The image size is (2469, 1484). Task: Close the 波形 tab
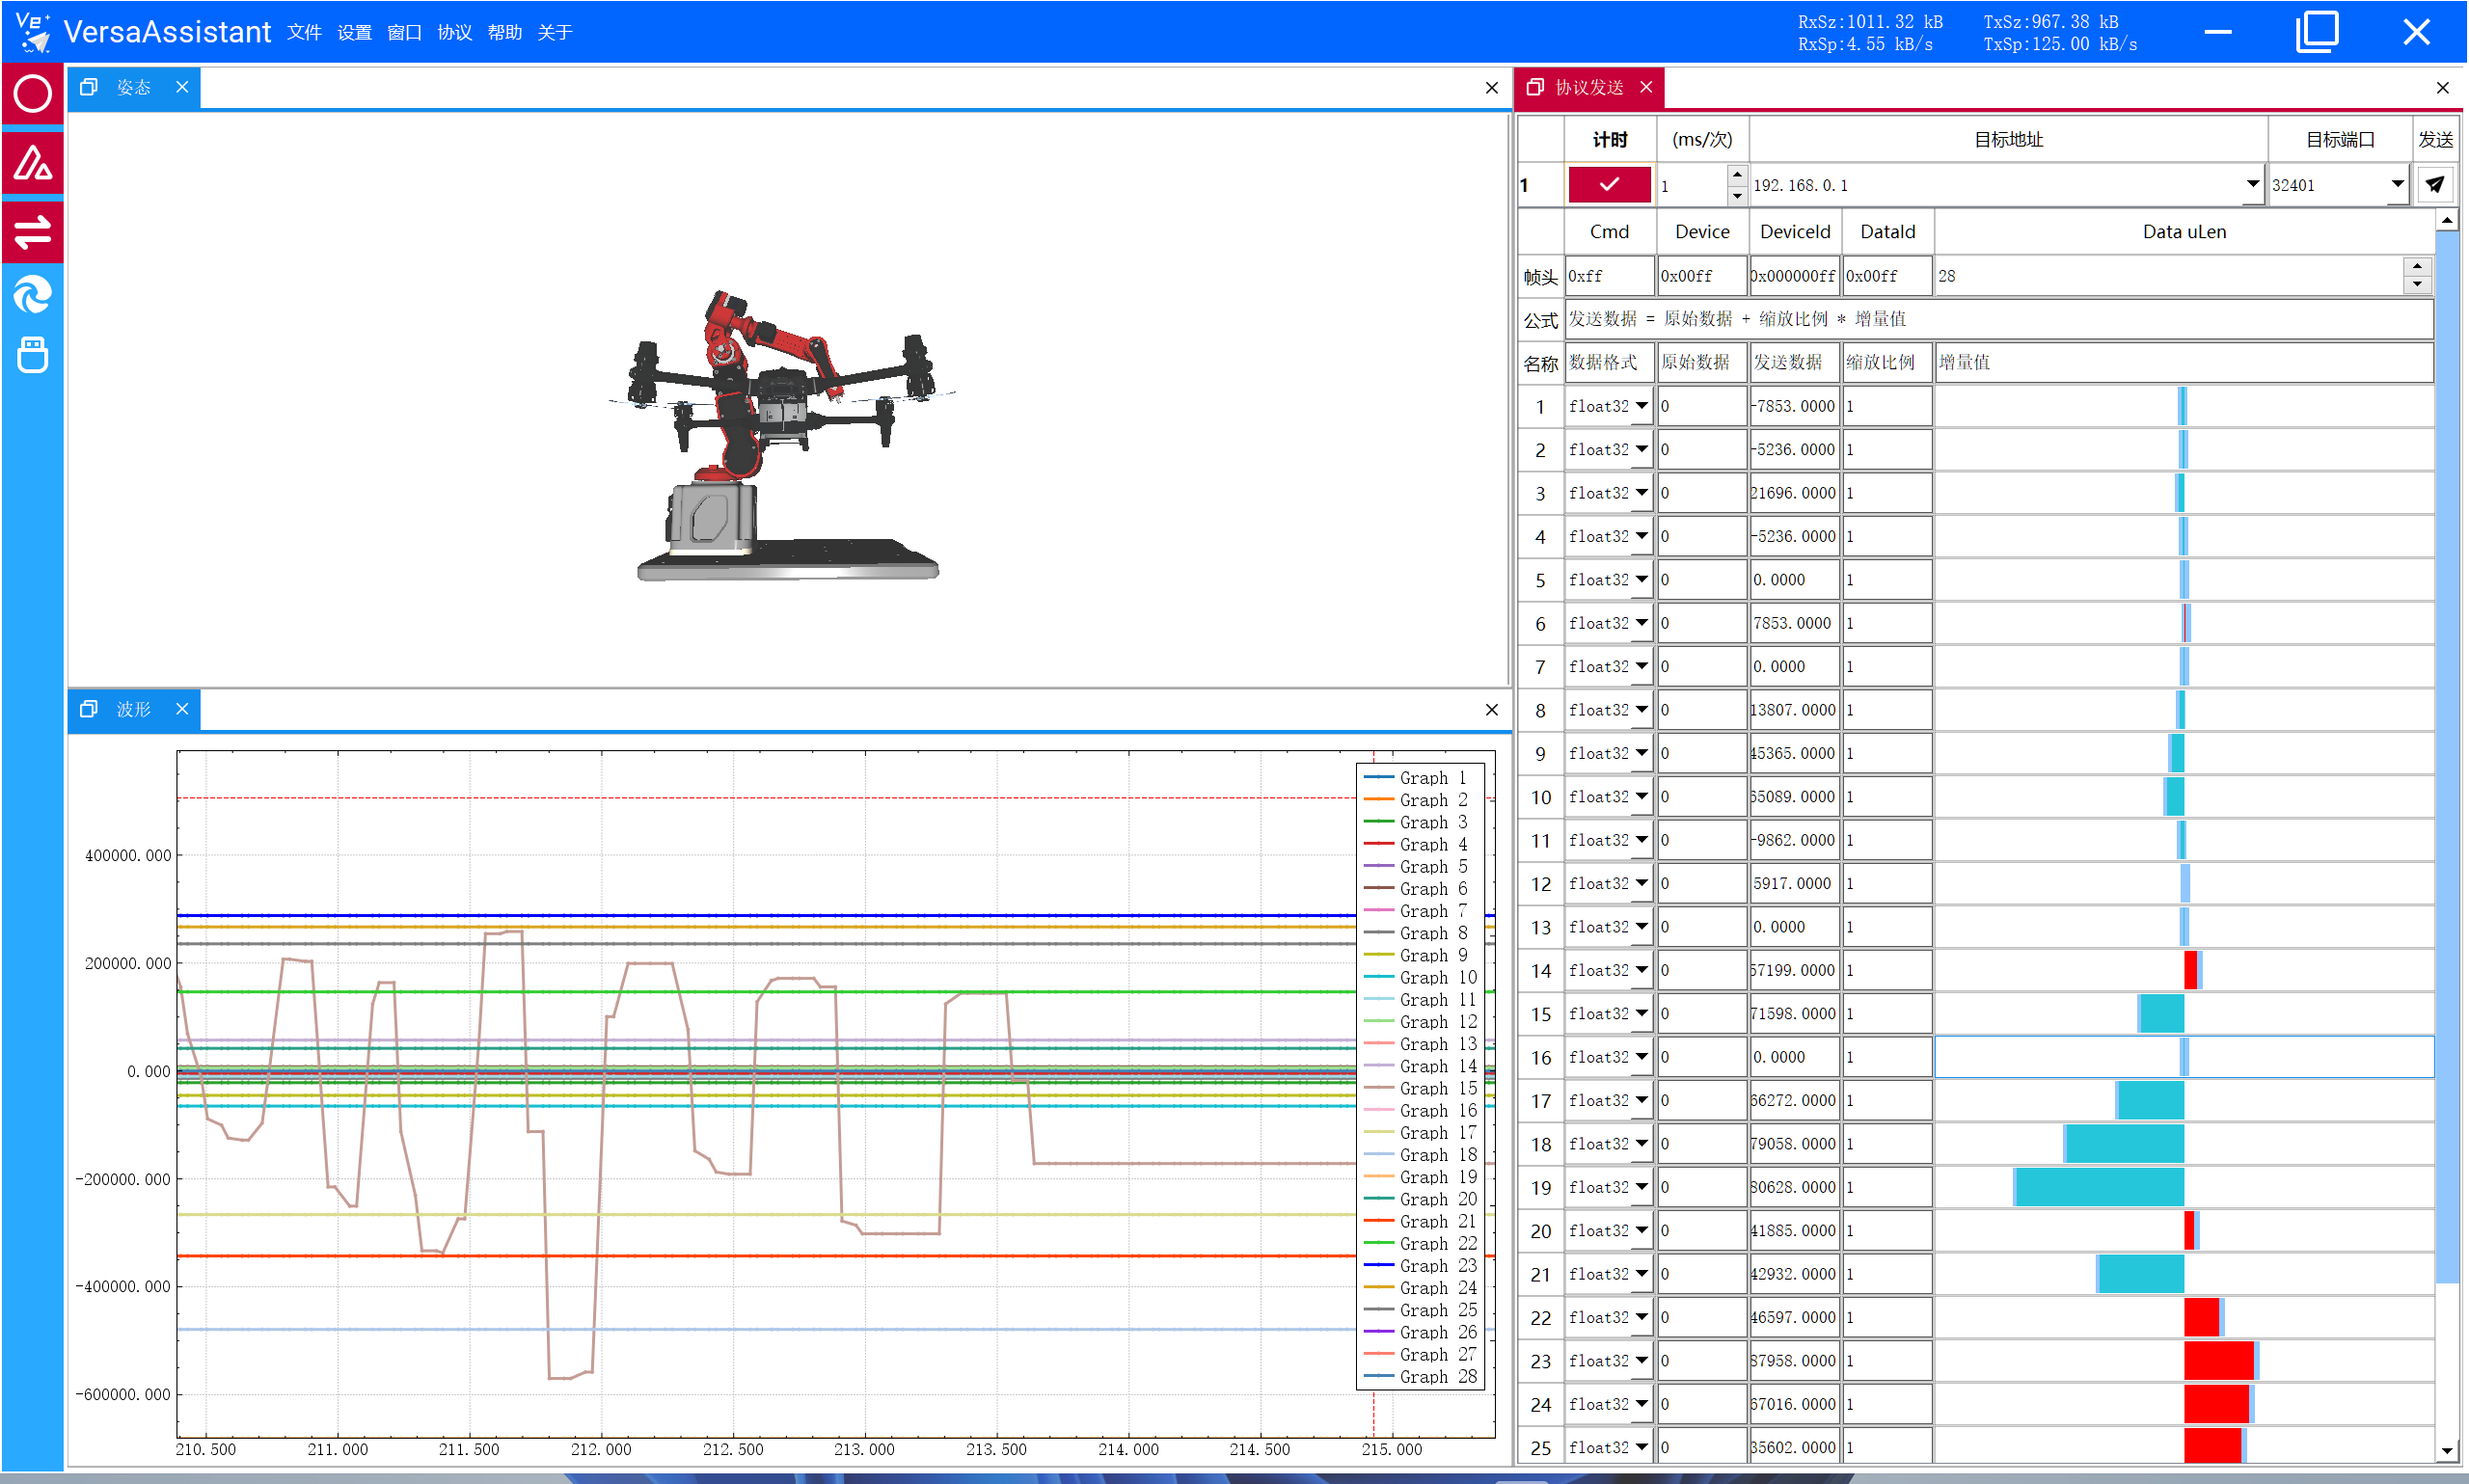coord(182,709)
